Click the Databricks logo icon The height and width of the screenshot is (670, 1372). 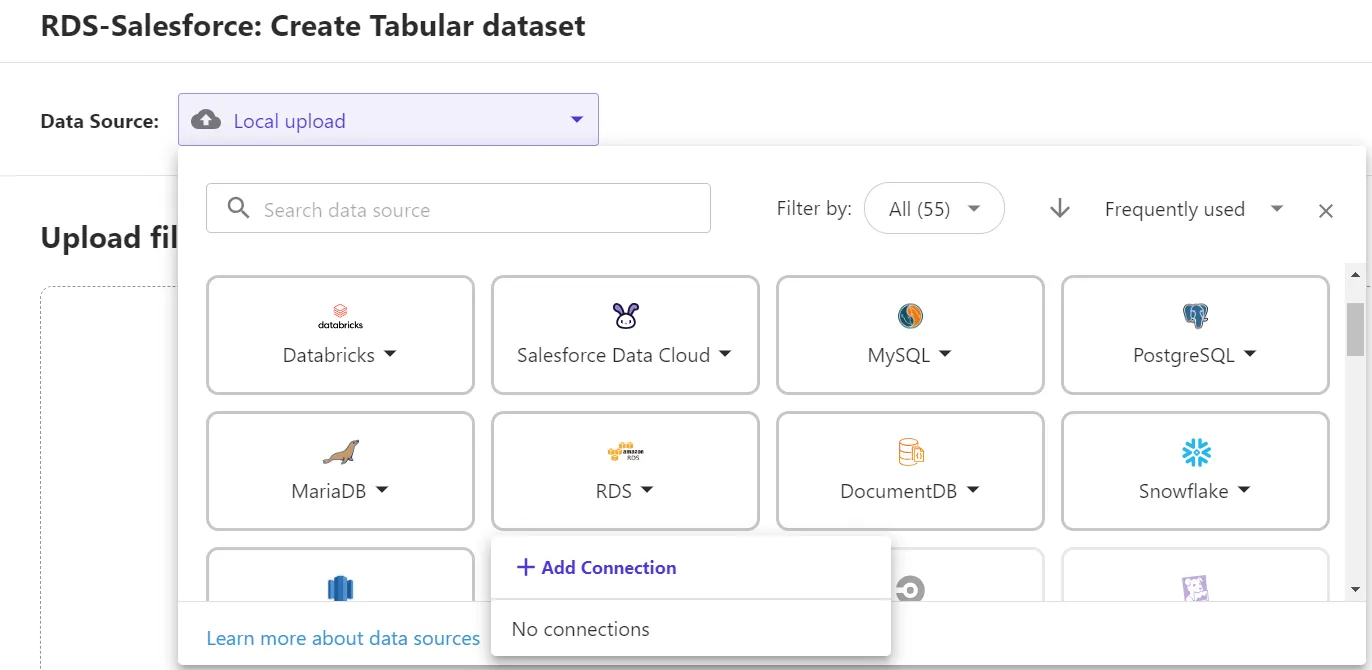340,316
